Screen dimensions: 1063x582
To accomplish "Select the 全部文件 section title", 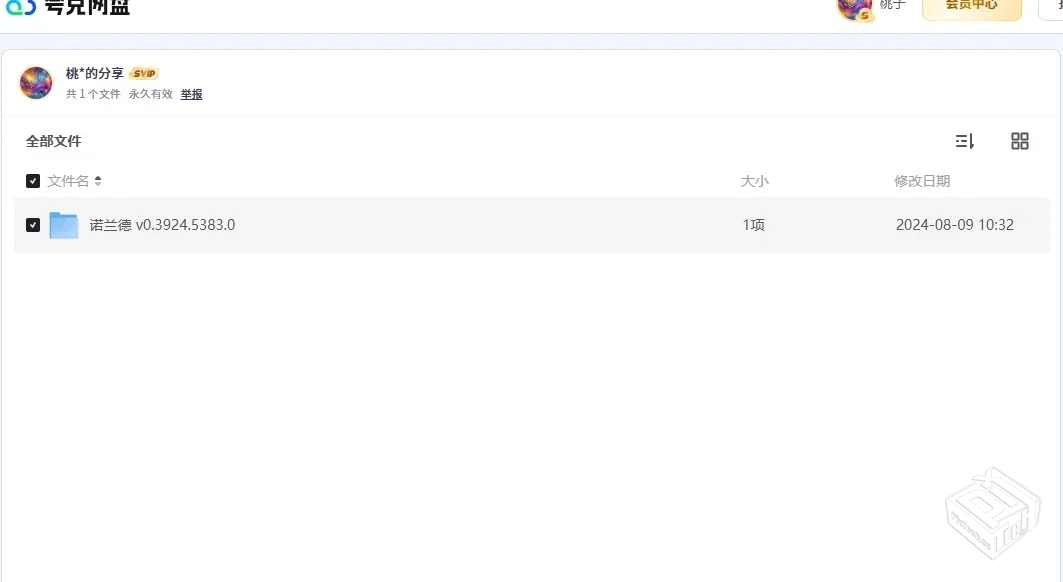I will click(54, 141).
